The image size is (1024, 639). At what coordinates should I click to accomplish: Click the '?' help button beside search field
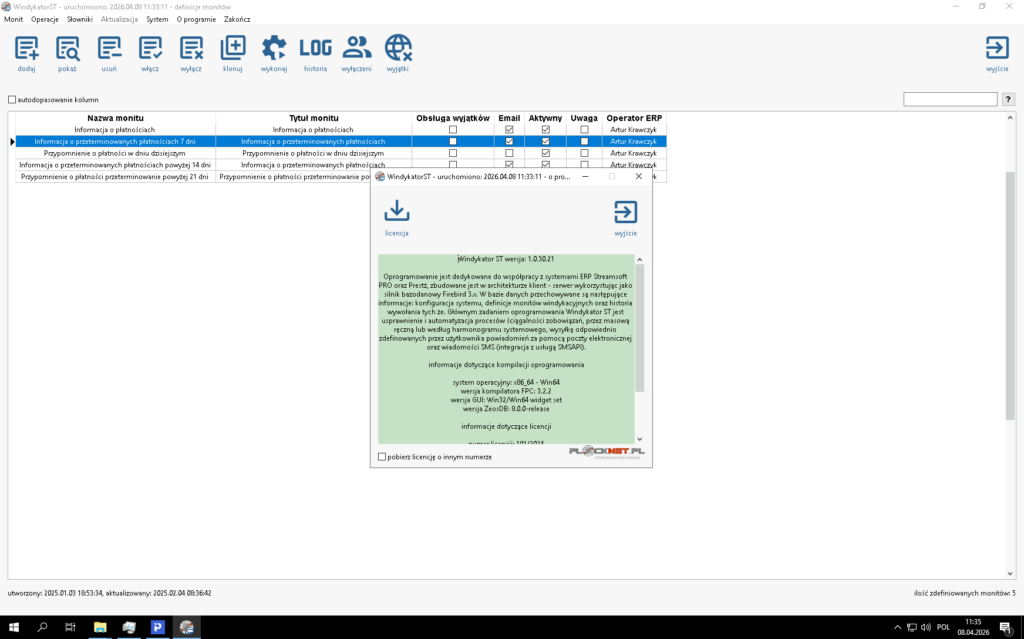tap(1008, 99)
